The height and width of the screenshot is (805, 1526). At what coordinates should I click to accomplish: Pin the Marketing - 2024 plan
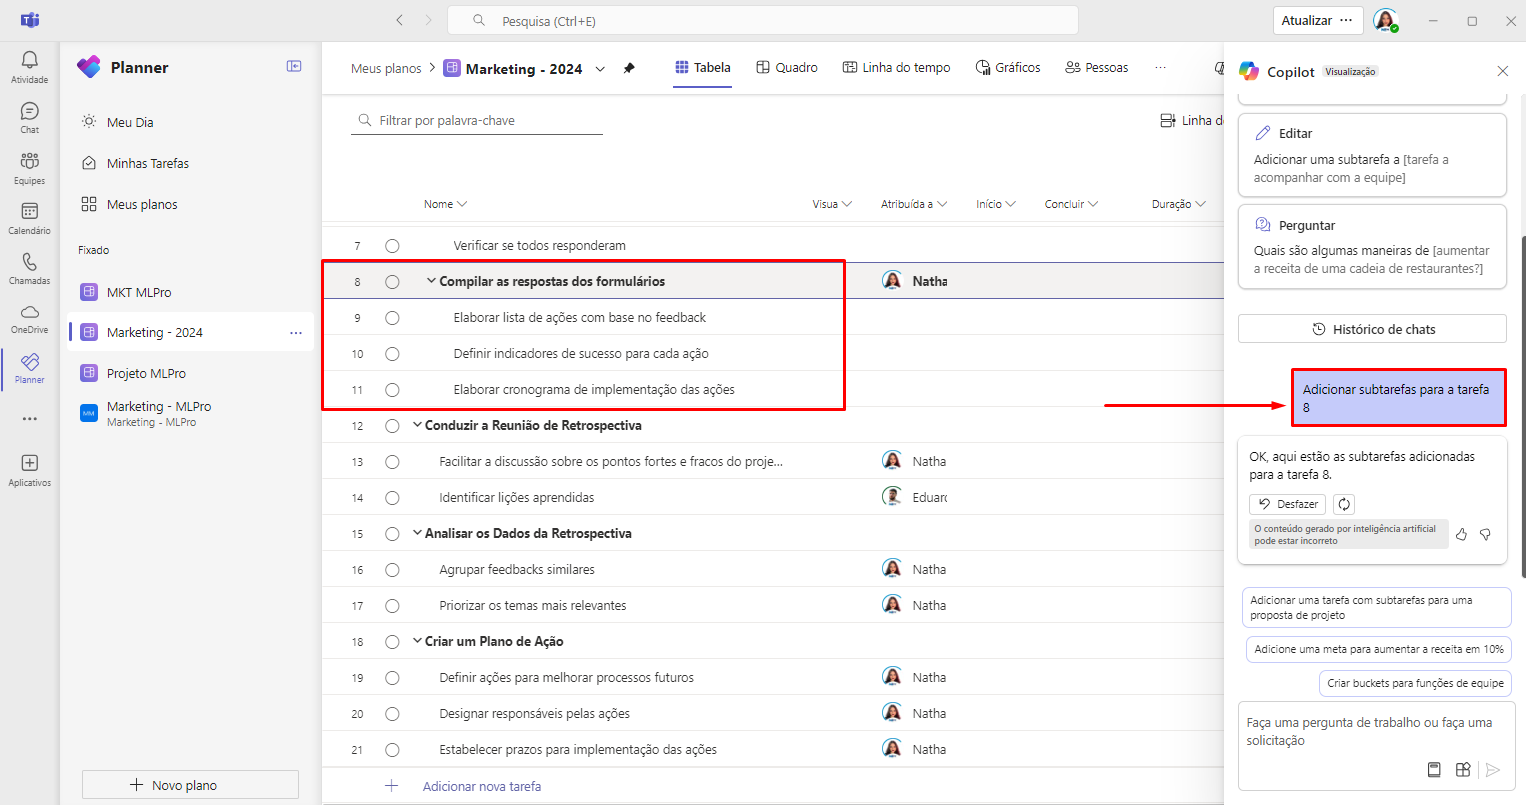tap(629, 68)
